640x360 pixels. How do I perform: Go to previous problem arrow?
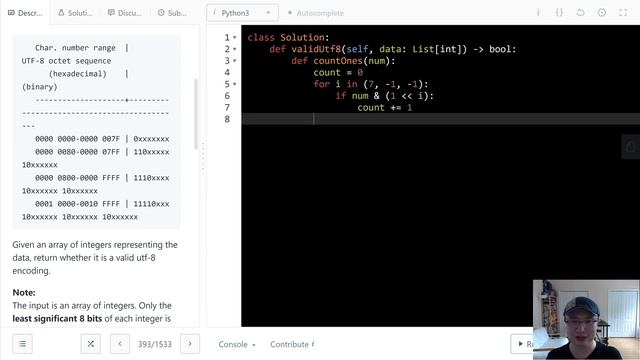[120, 344]
